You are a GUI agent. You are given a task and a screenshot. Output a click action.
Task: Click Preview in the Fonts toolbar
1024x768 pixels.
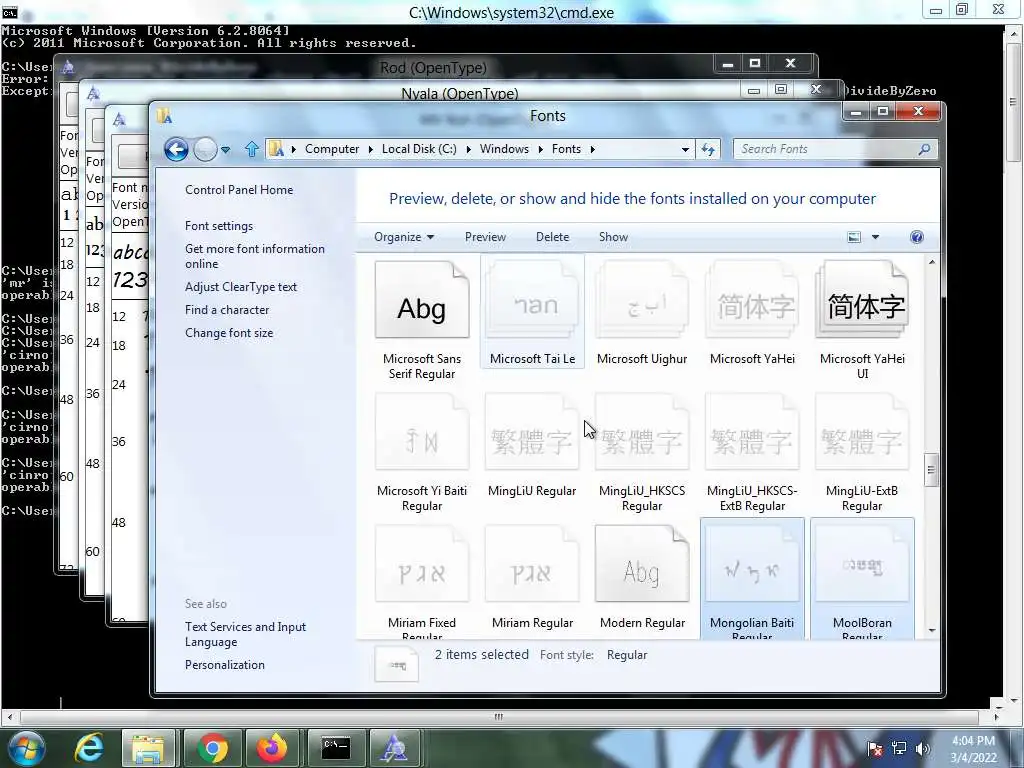click(x=485, y=237)
